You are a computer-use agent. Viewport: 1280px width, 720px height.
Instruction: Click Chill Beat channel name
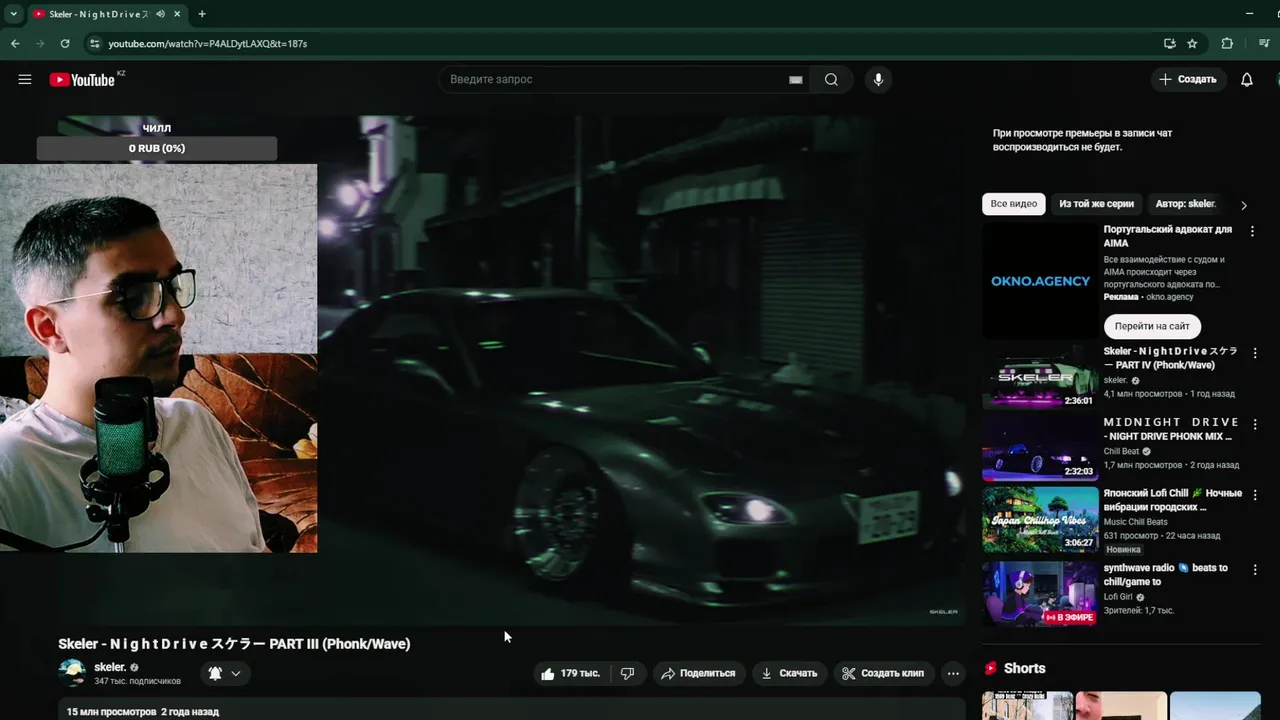(x=1121, y=451)
